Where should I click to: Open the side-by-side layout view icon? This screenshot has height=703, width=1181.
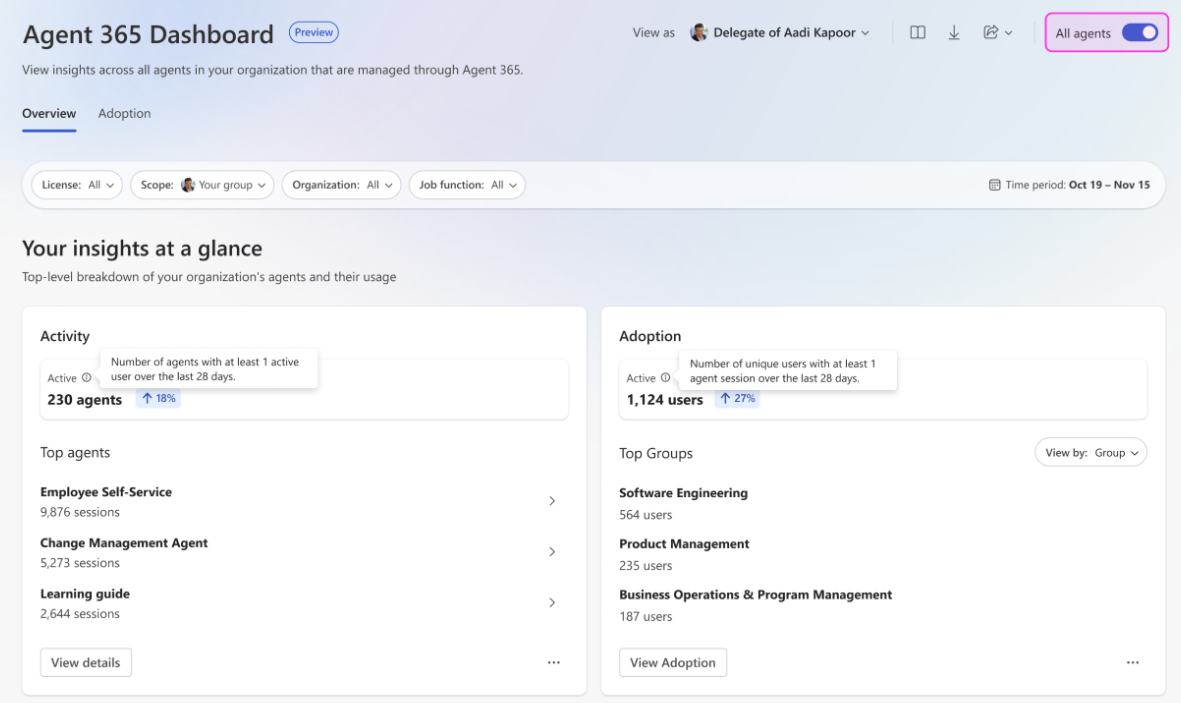click(x=917, y=32)
